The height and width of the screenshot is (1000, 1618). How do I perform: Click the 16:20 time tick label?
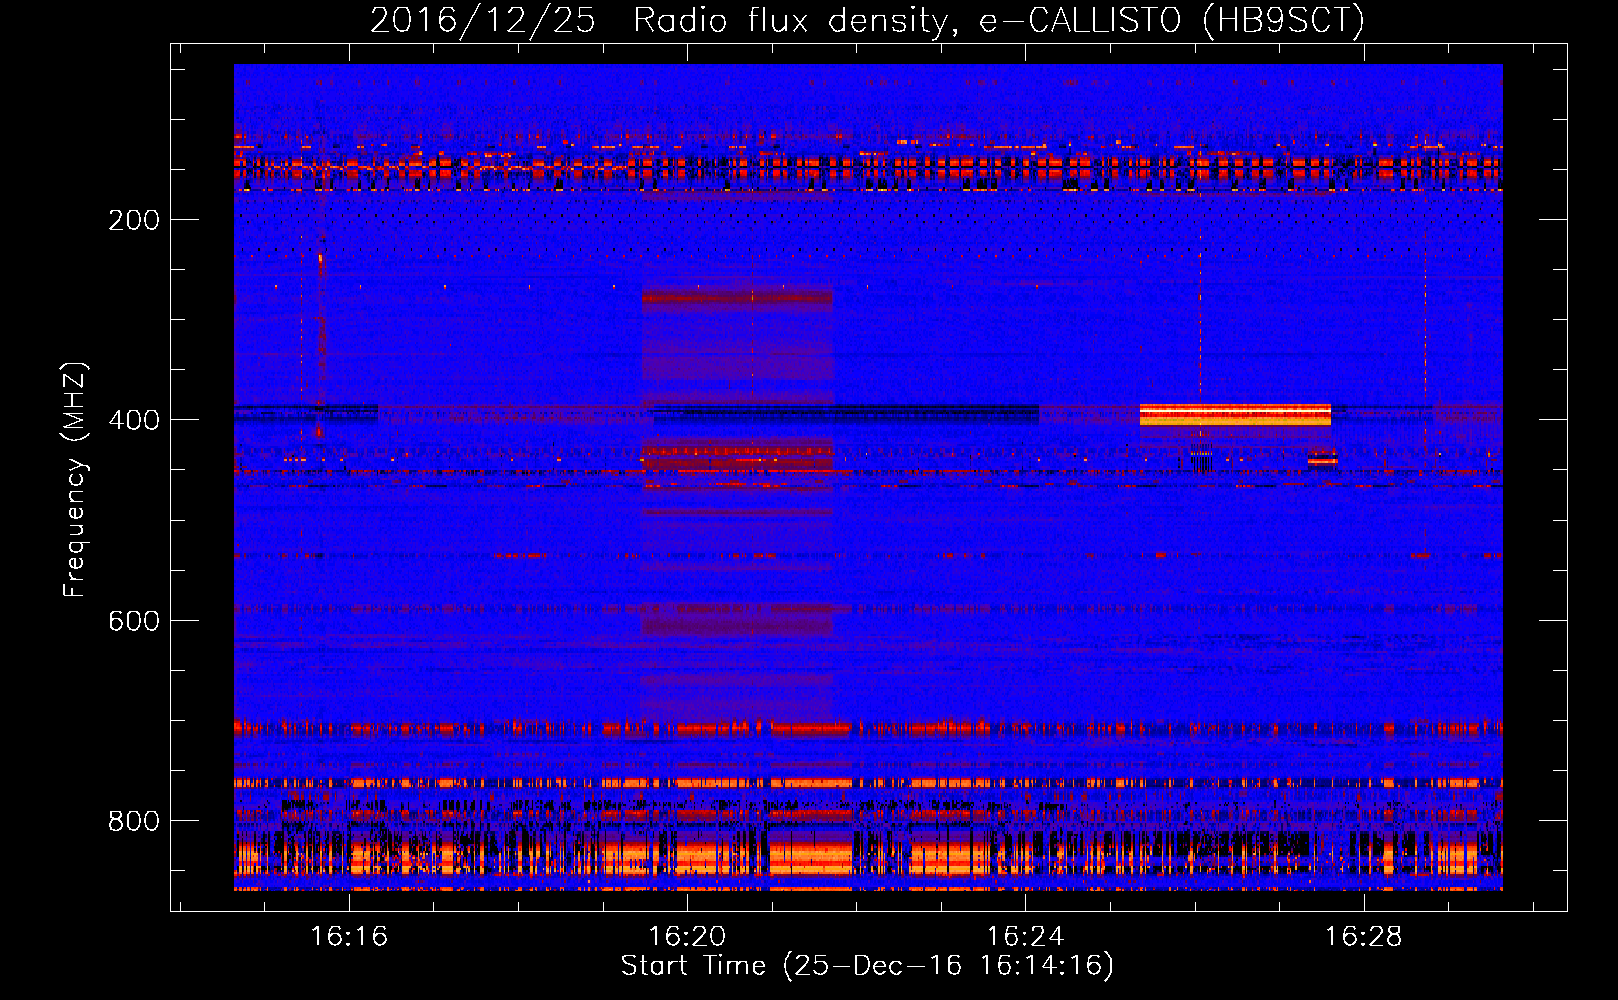click(x=687, y=936)
